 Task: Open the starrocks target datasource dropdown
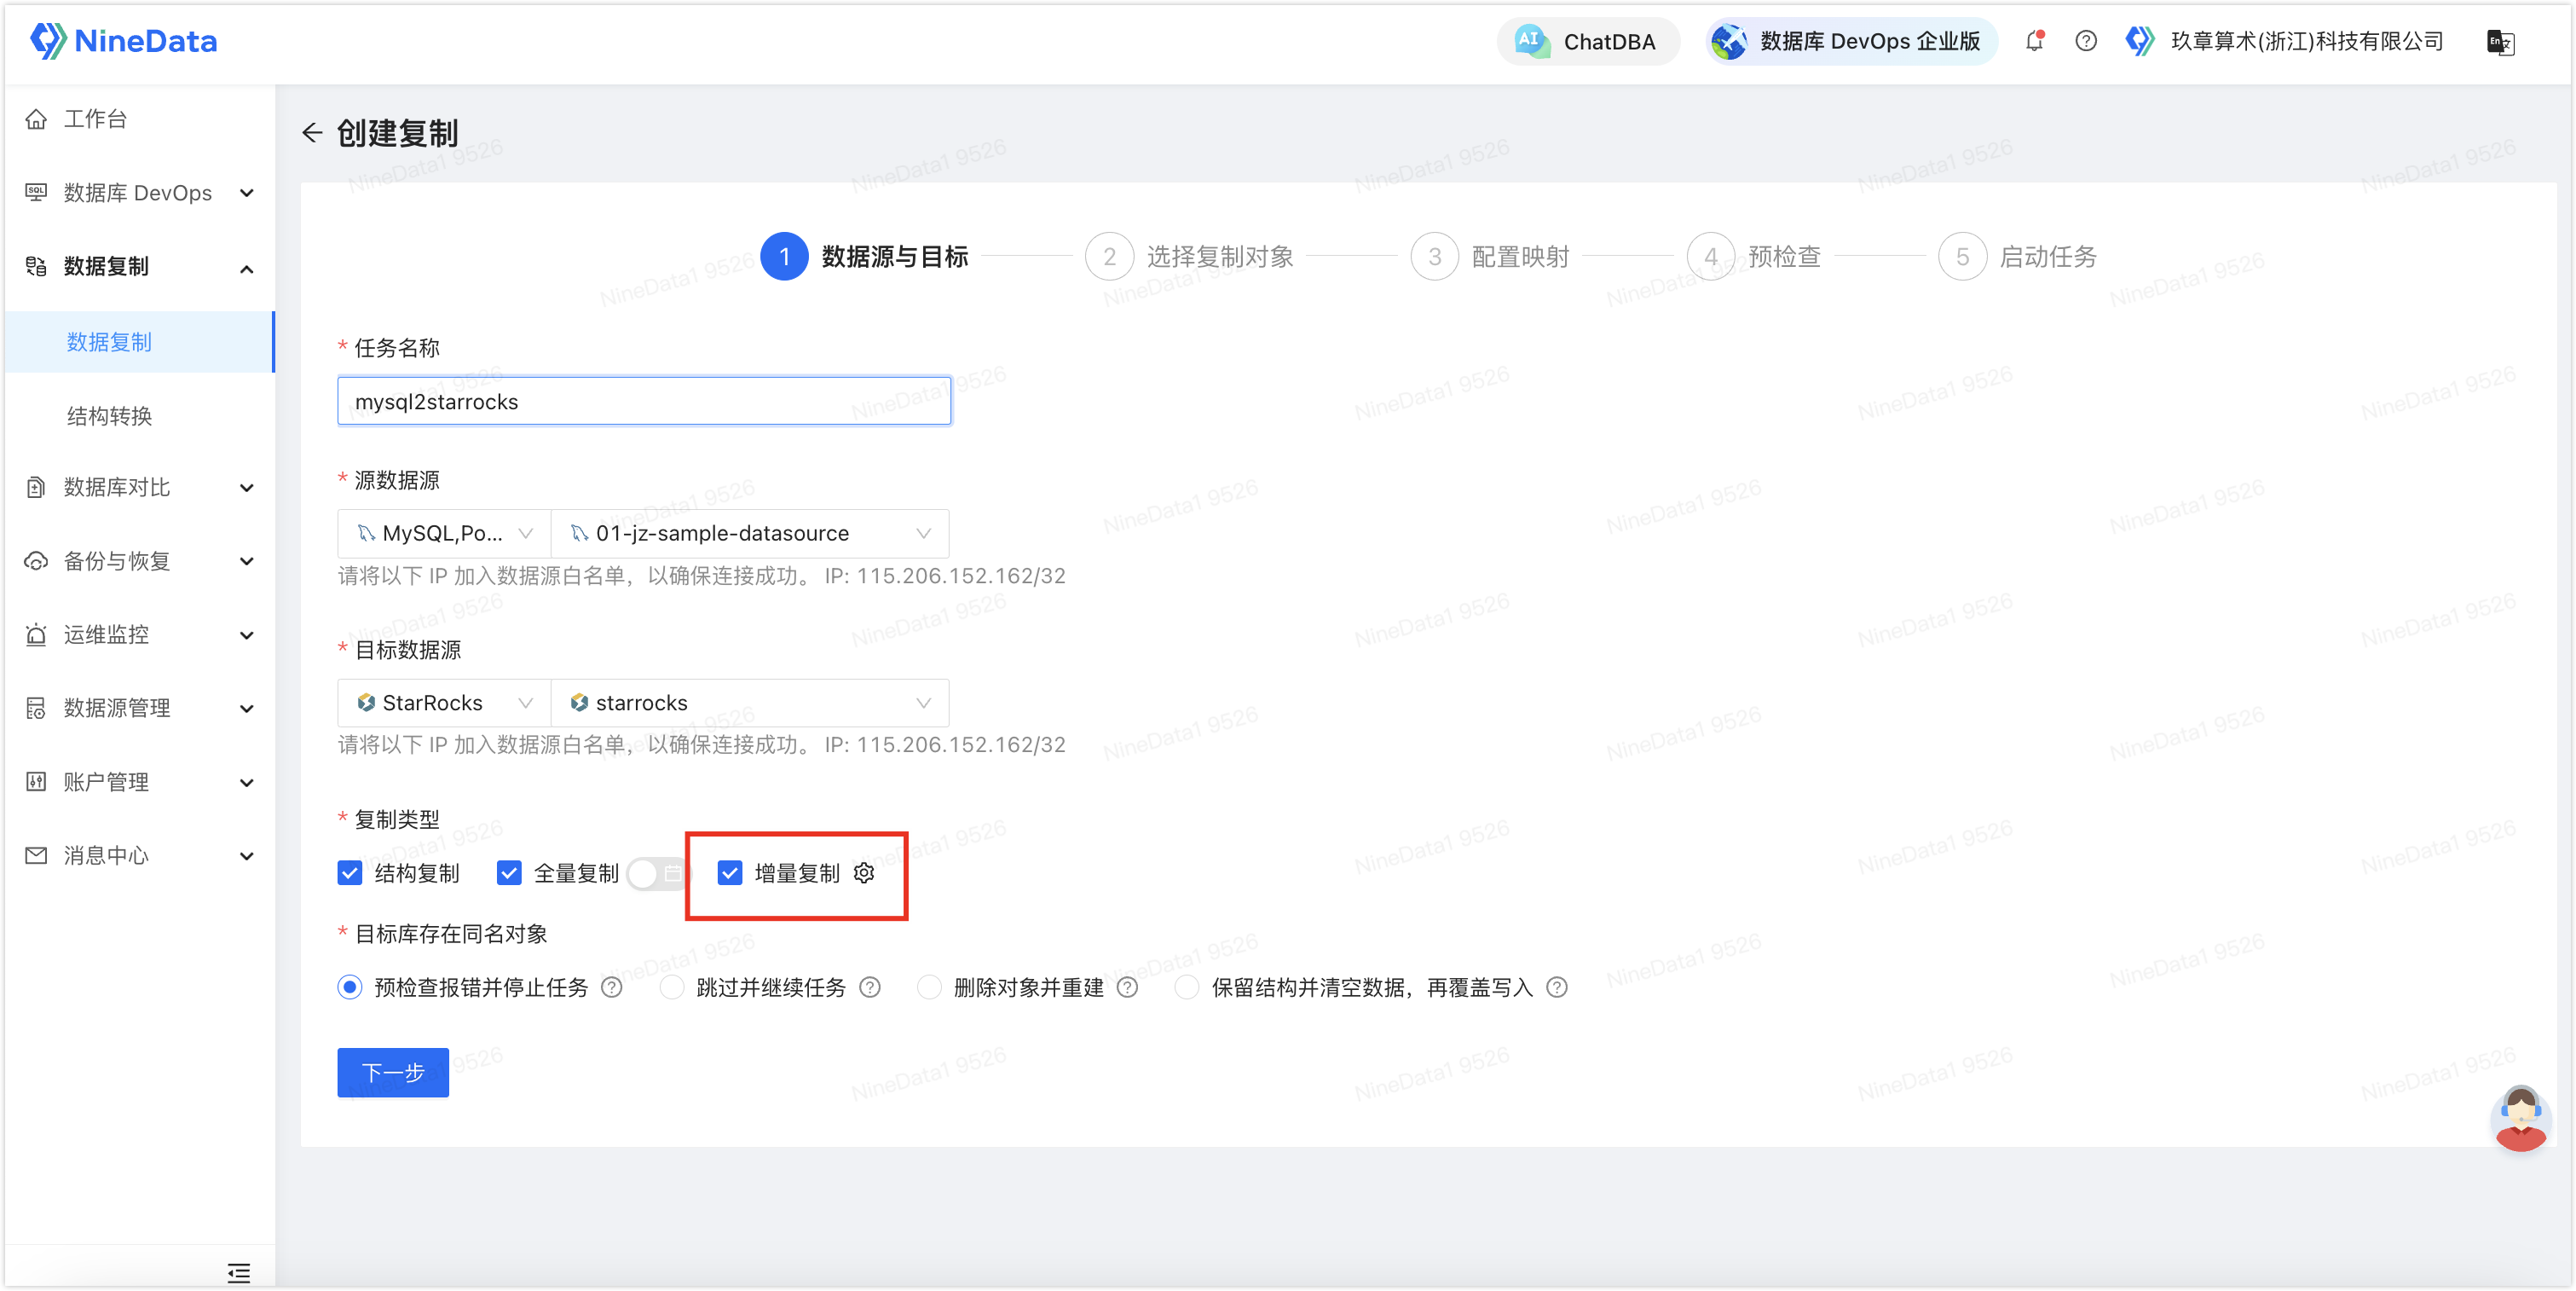[750, 703]
